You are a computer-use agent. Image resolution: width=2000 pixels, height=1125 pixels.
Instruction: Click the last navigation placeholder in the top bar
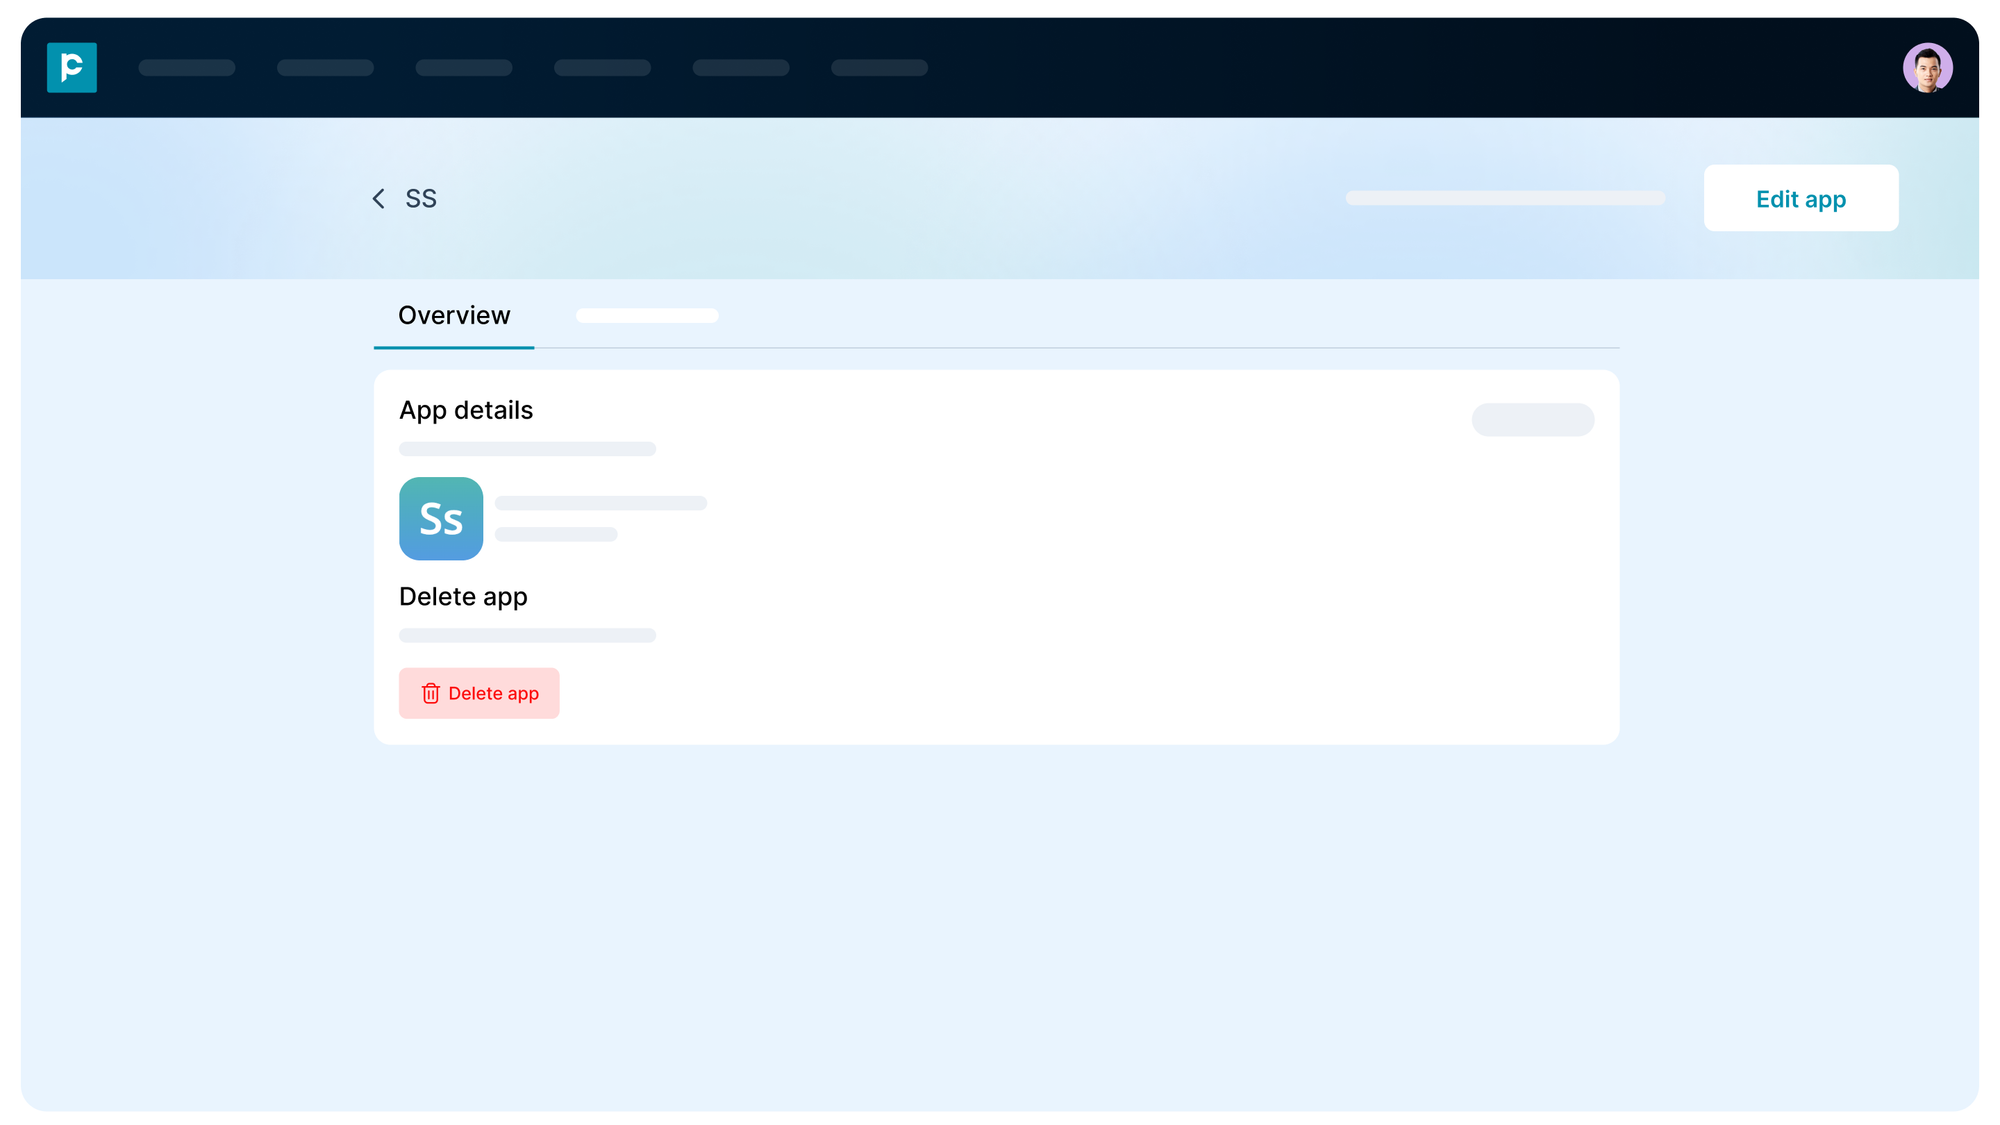pos(879,67)
